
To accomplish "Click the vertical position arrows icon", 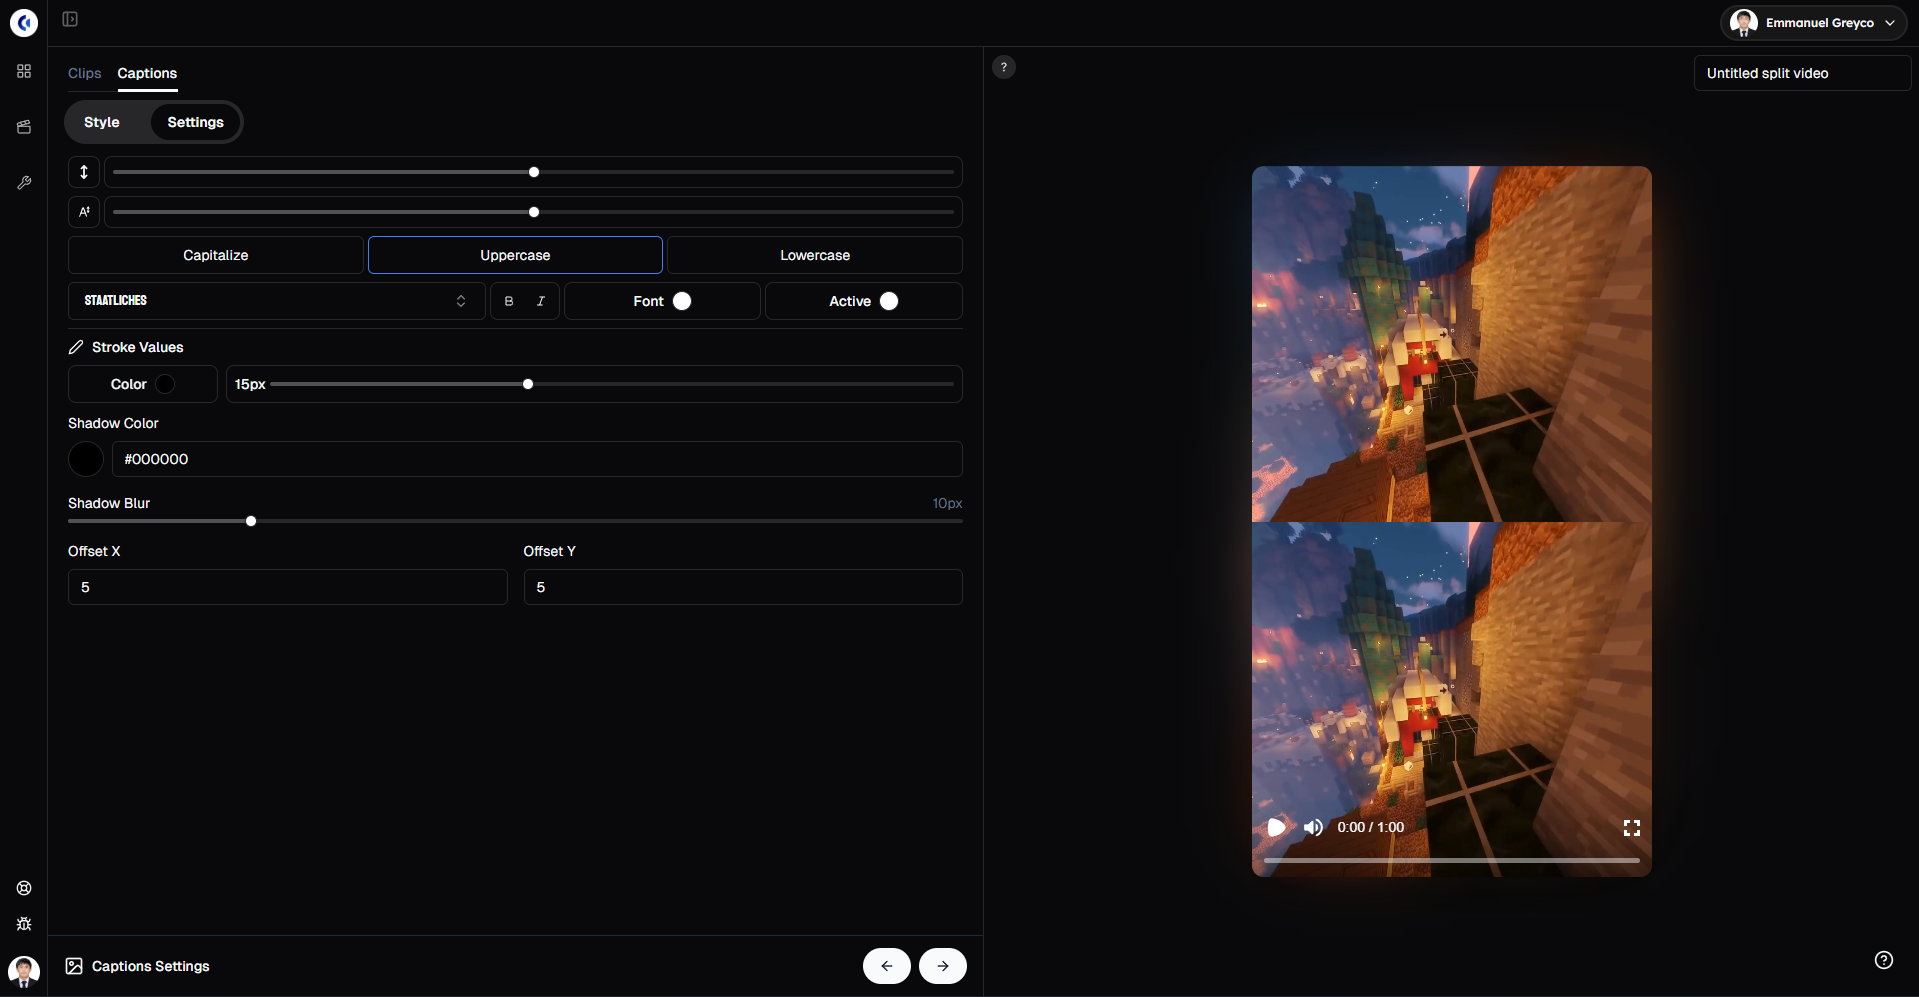I will 84,172.
